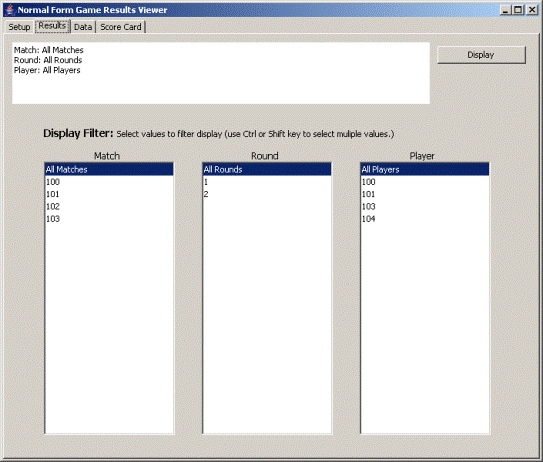Viewport: 543px width, 462px height.
Task: Minimize the Results Viewer window
Action: point(506,10)
